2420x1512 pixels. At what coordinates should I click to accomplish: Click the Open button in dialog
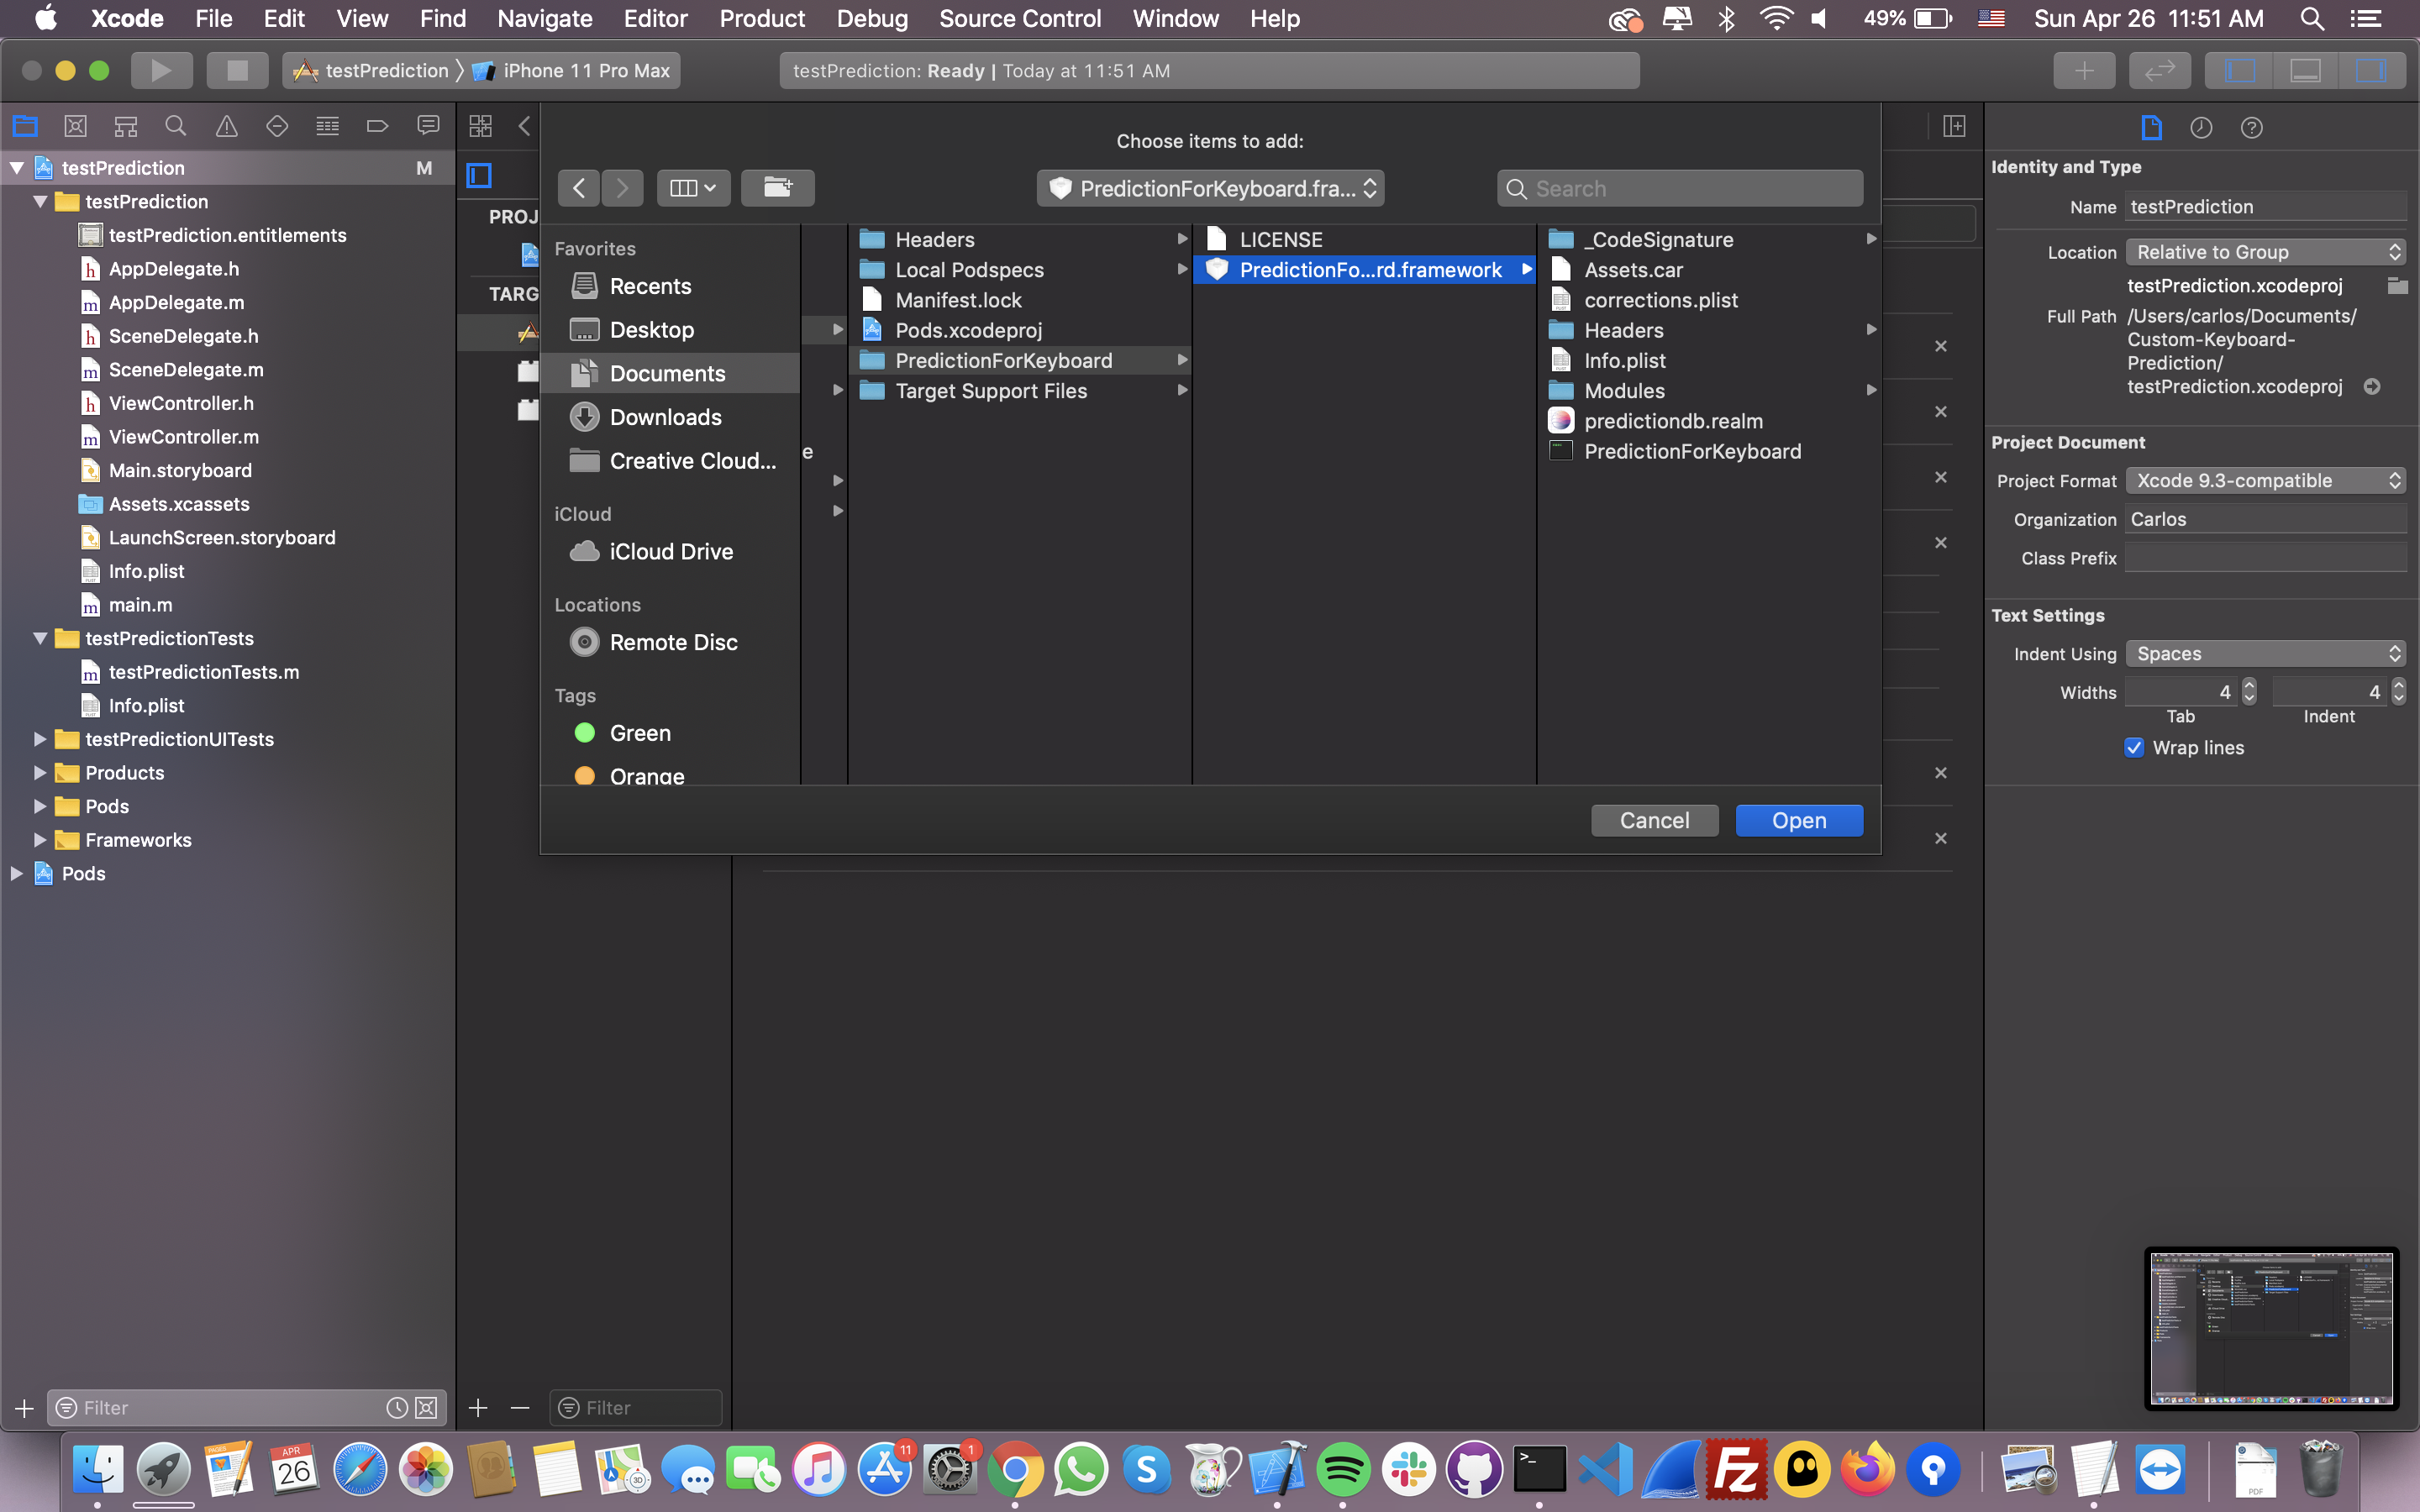[1799, 820]
